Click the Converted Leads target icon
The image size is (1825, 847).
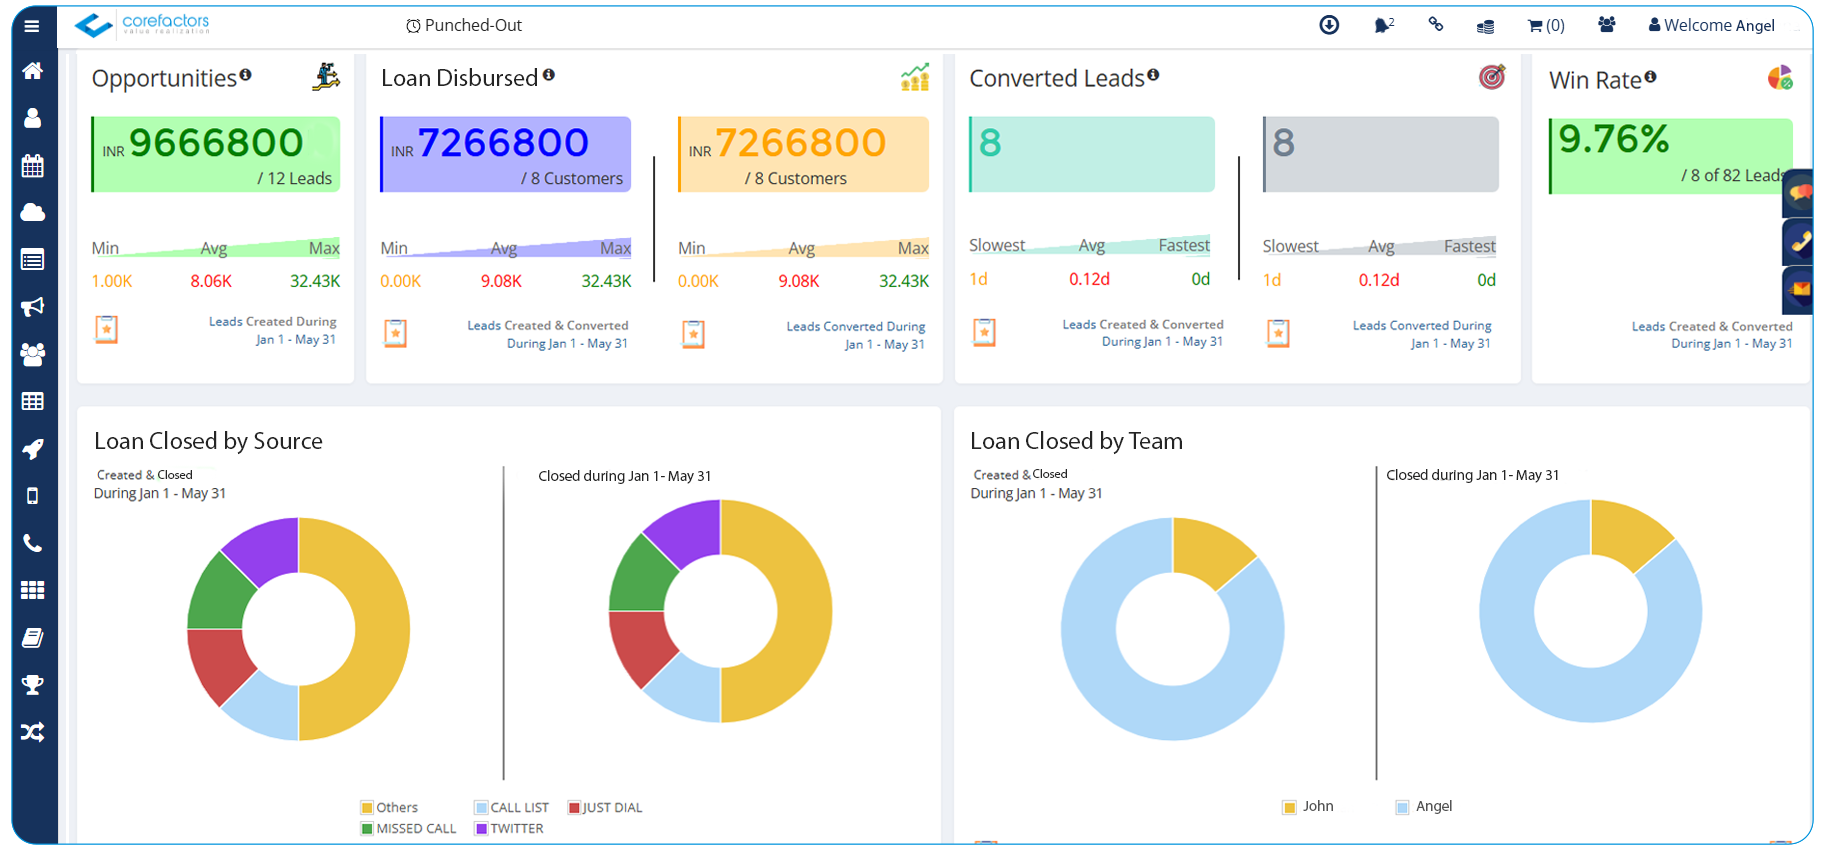1491,77
